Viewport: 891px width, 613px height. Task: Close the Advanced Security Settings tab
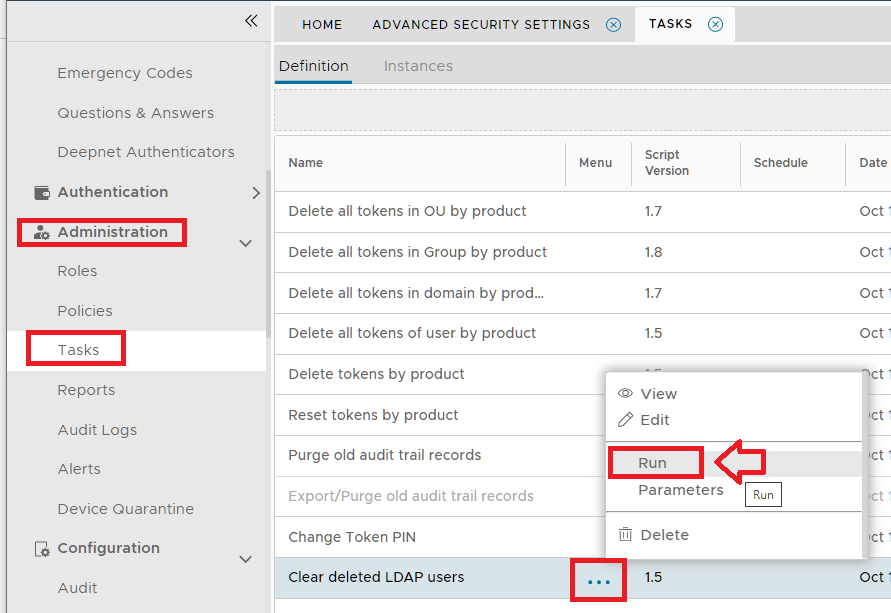pos(614,25)
